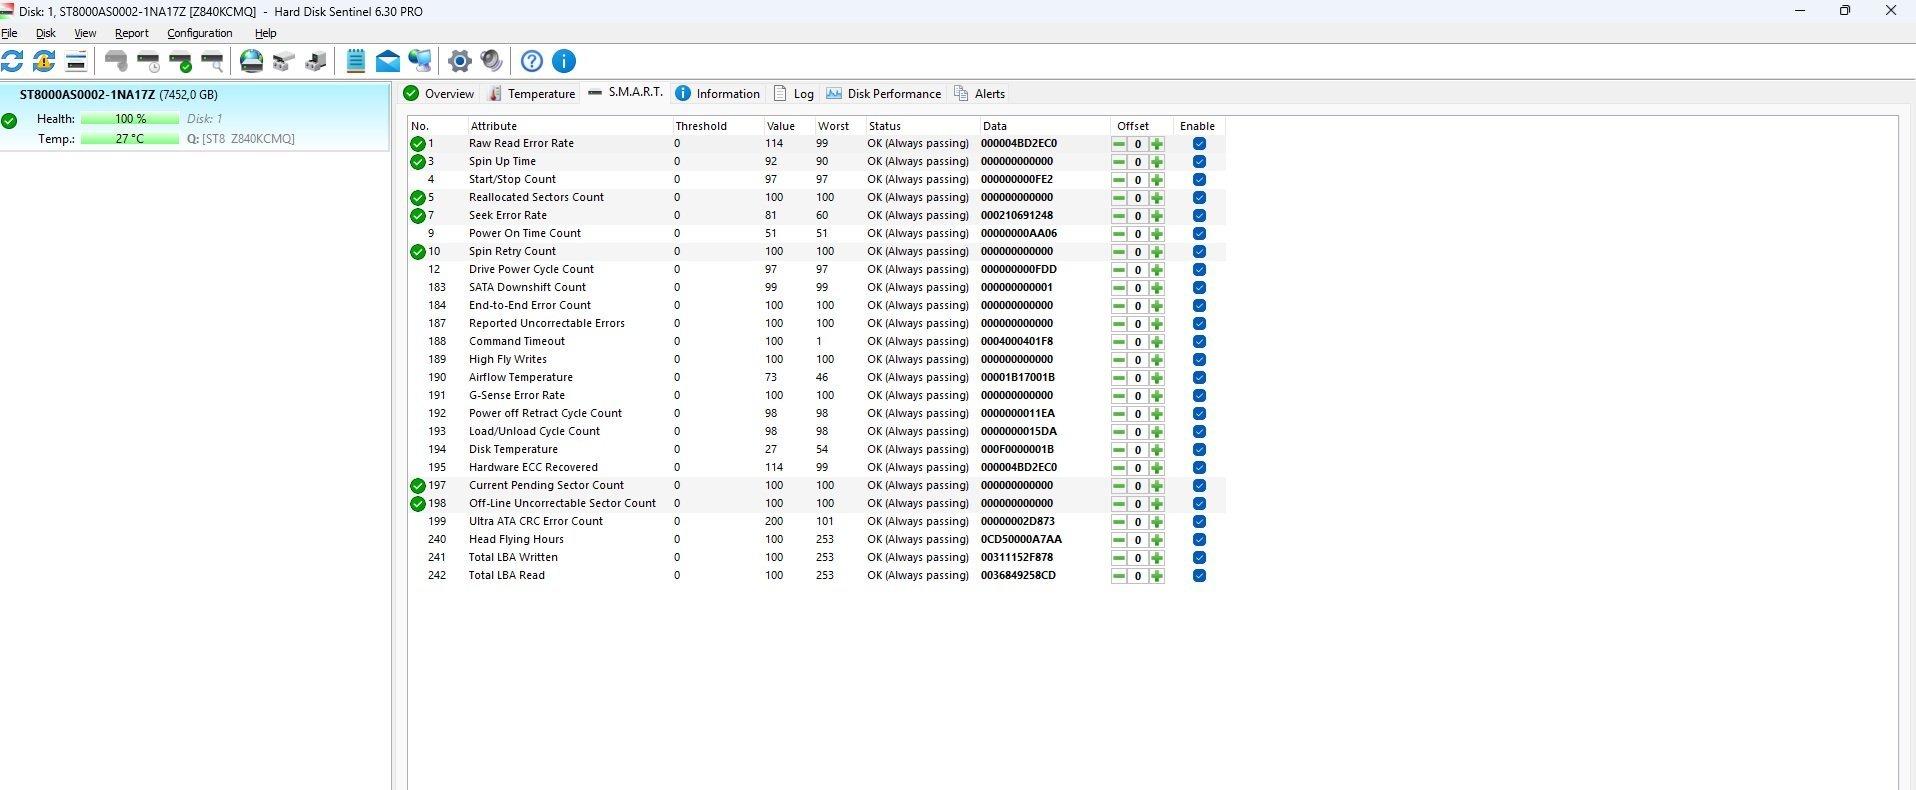Click the disk with green checkmark icon
The height and width of the screenshot is (790, 1916).
coord(181,61)
